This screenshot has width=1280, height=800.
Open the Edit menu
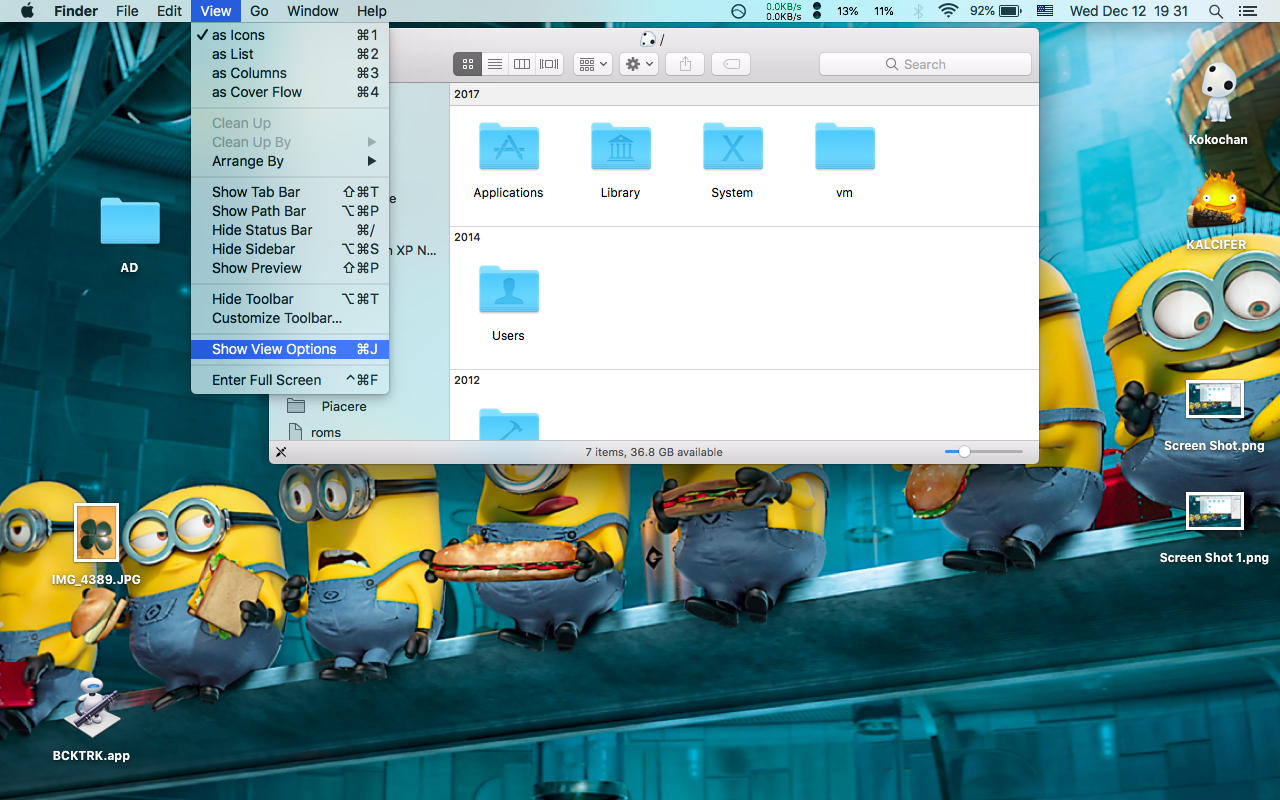169,11
